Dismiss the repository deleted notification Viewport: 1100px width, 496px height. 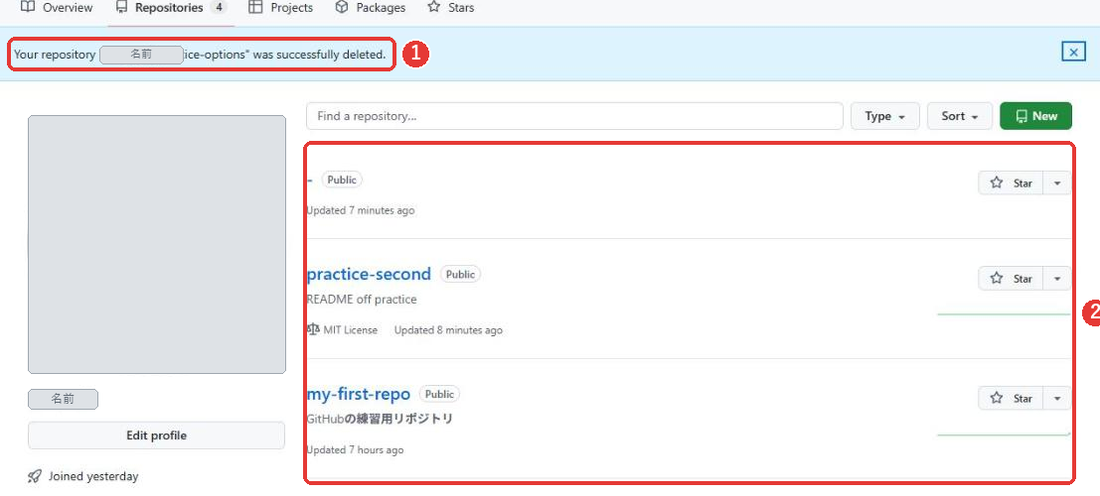click(1073, 52)
